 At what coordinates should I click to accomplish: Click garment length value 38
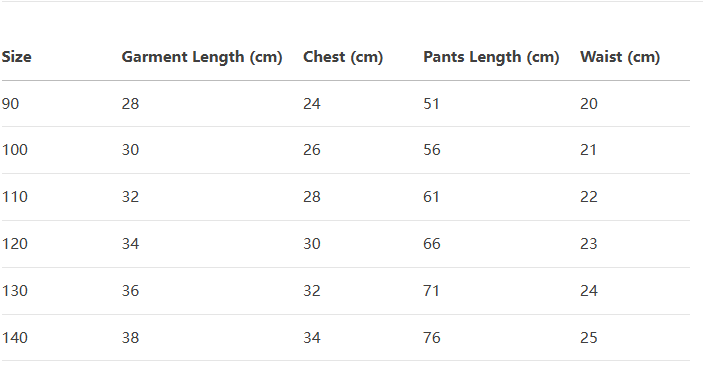[x=130, y=338]
